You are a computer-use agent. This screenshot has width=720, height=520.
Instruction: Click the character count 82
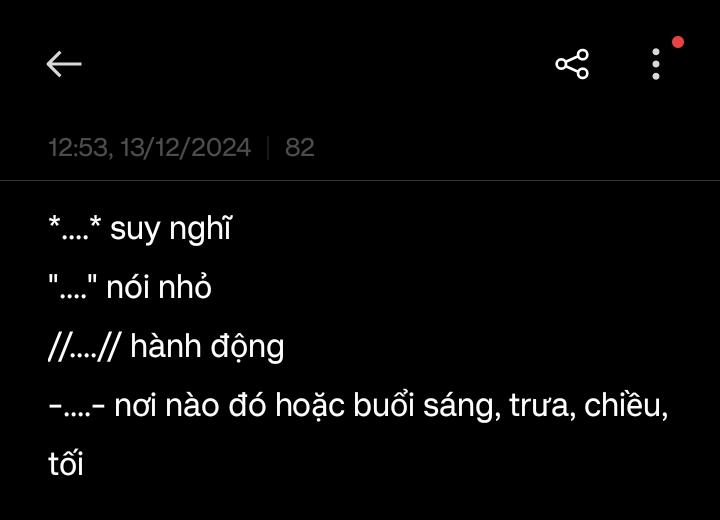point(300,148)
